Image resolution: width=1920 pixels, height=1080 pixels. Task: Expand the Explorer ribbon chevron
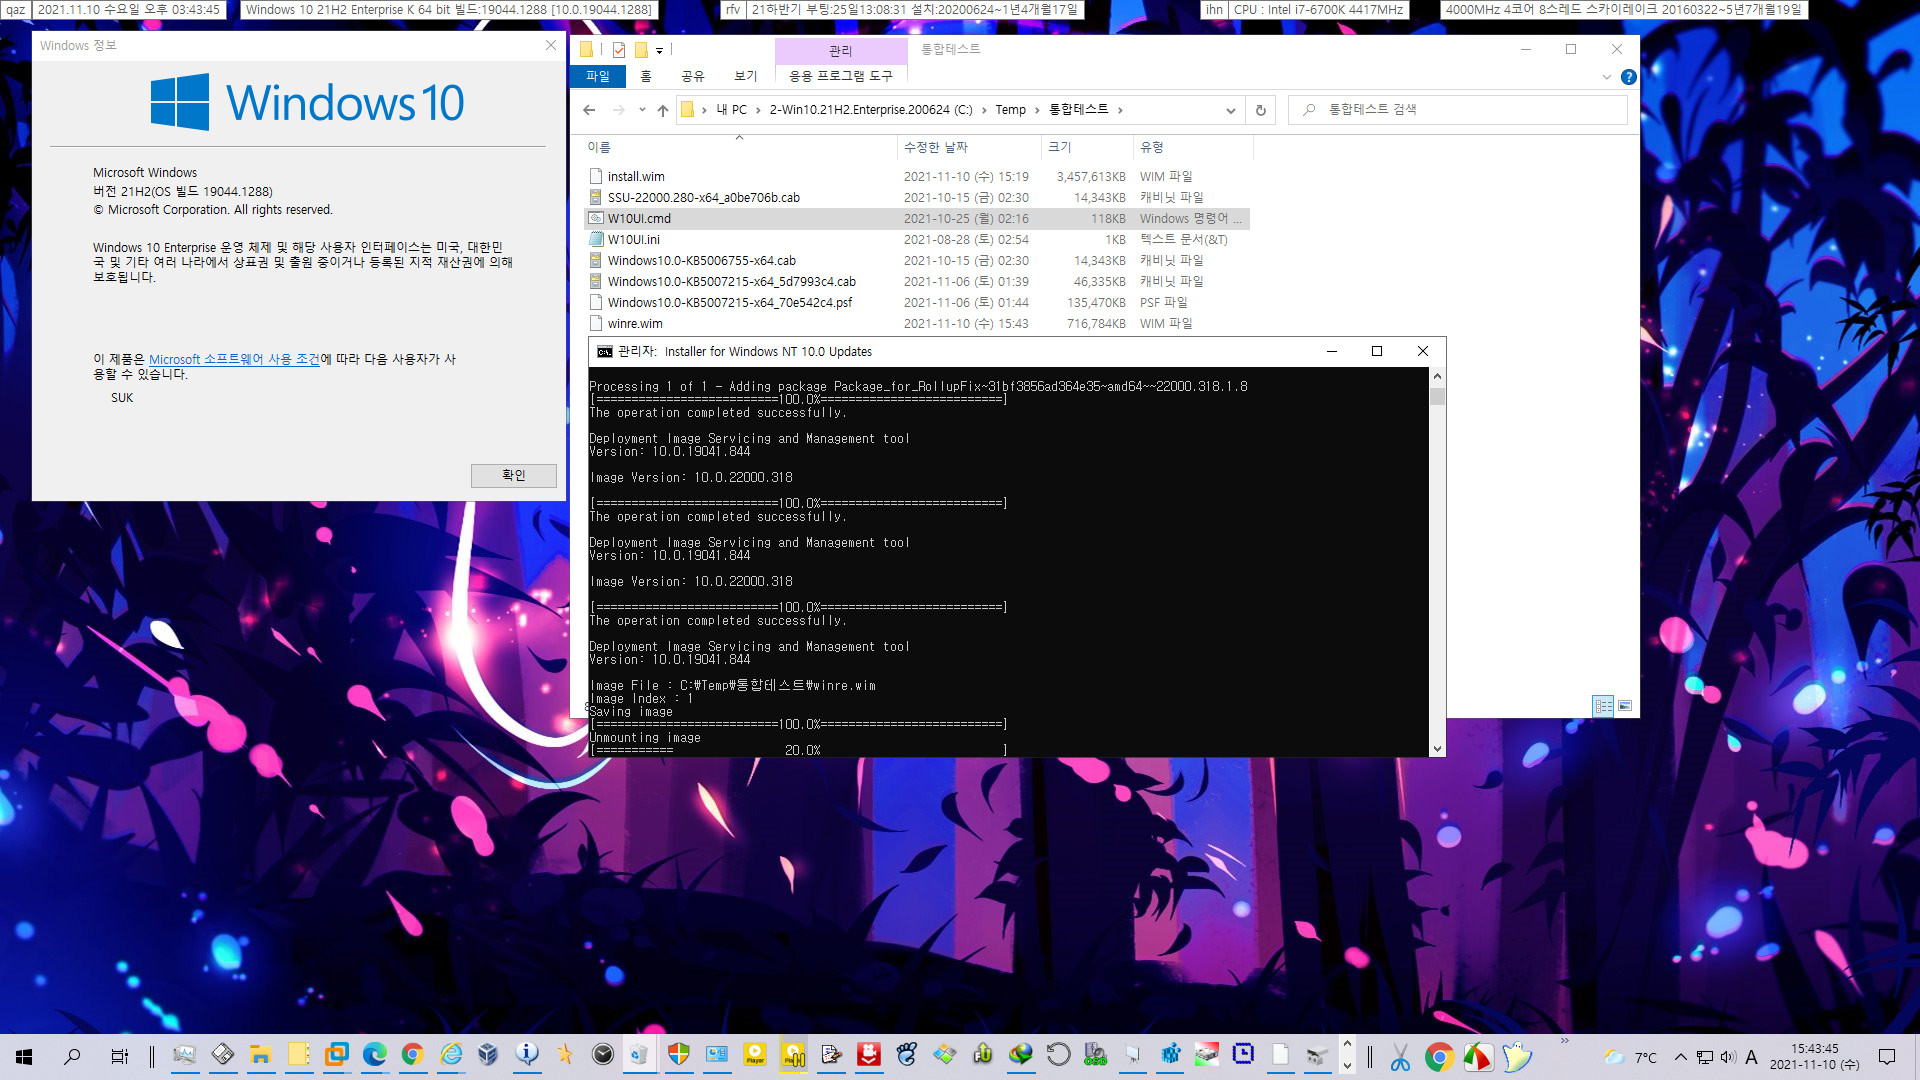coord(1607,77)
